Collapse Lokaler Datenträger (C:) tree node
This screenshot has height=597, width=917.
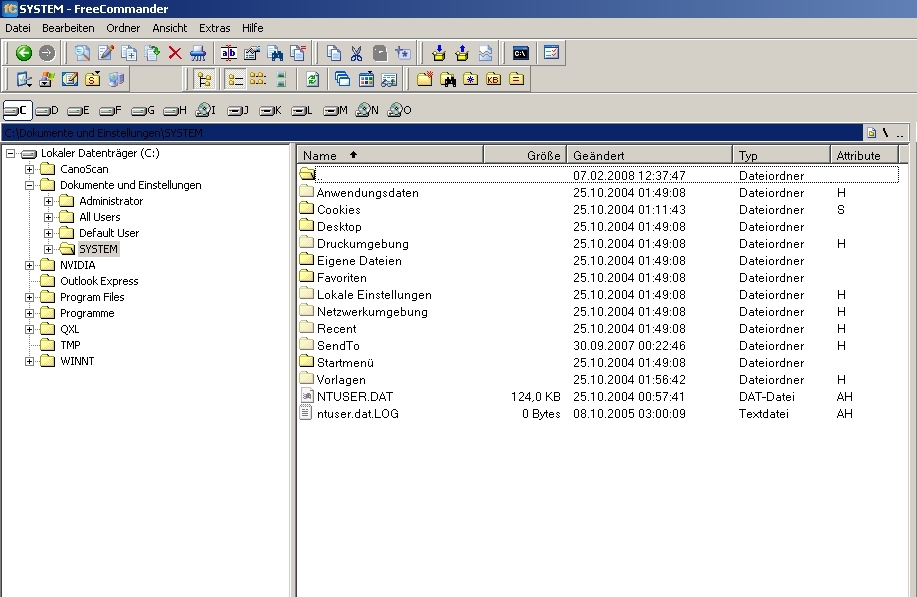11,153
